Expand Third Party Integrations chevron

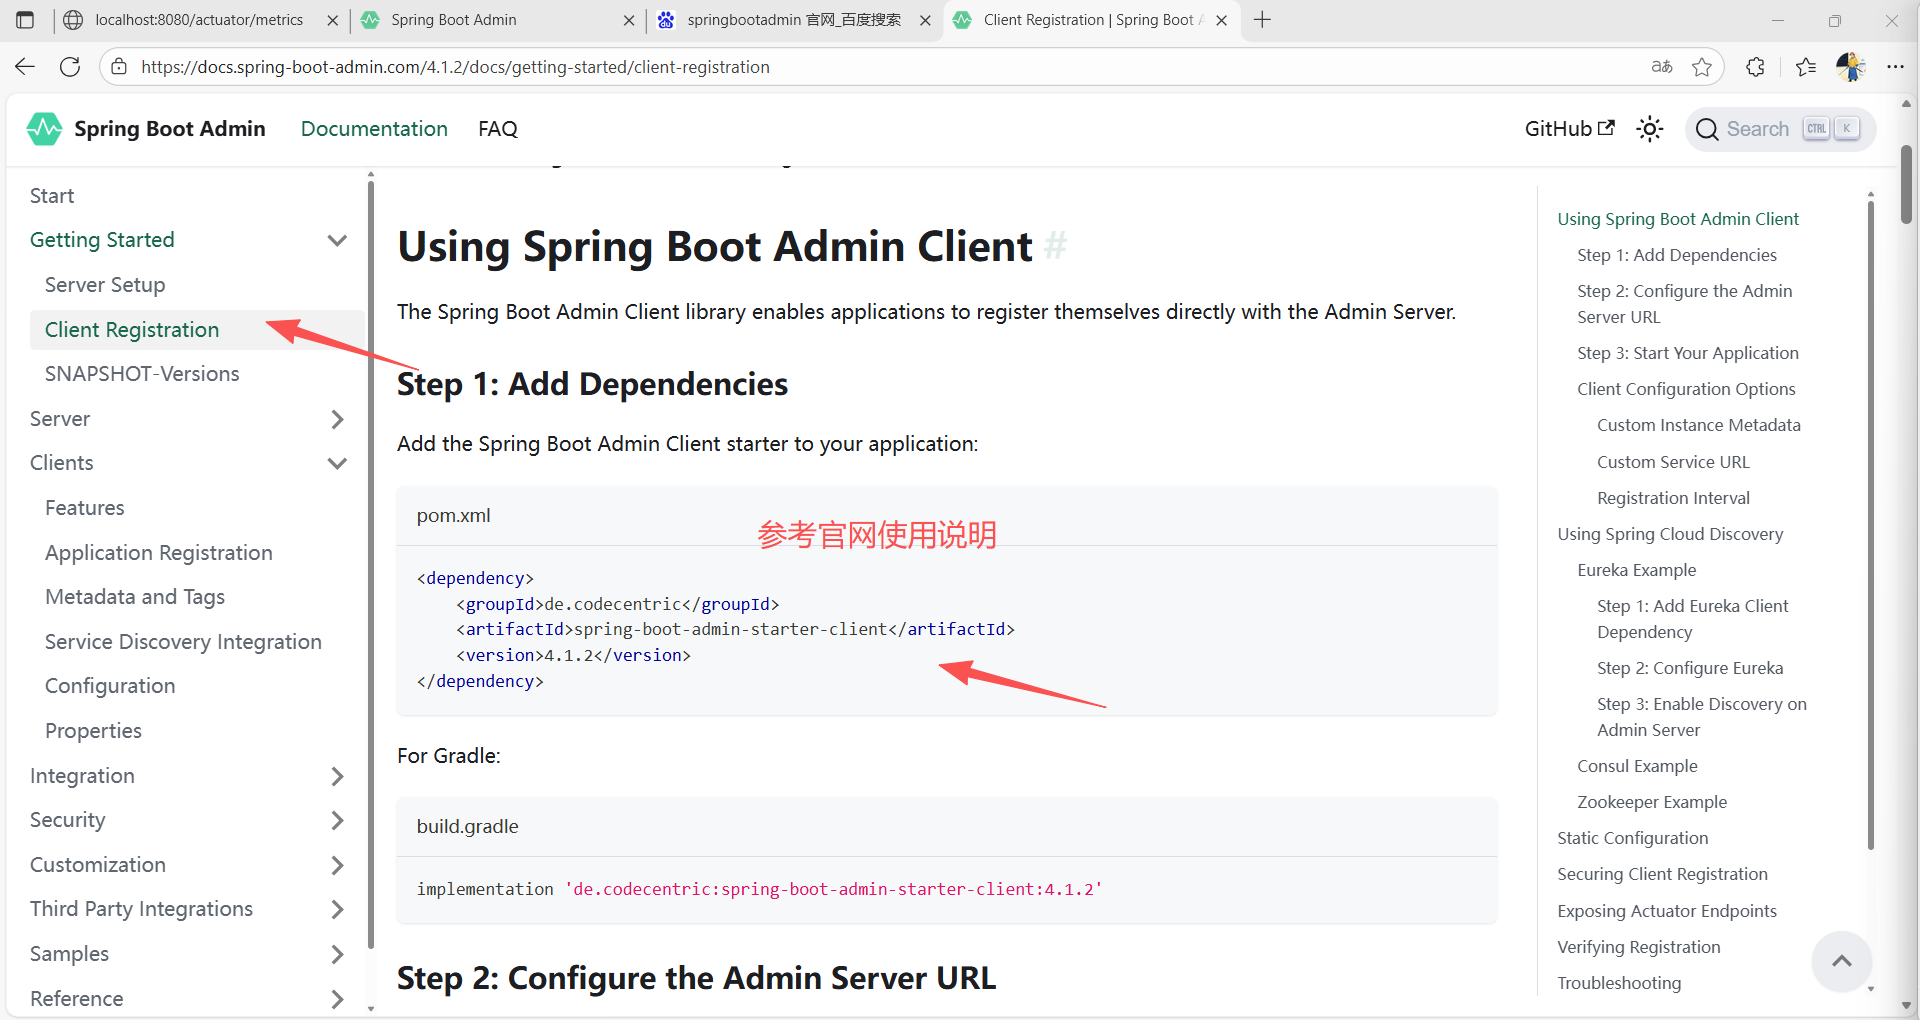coord(337,909)
